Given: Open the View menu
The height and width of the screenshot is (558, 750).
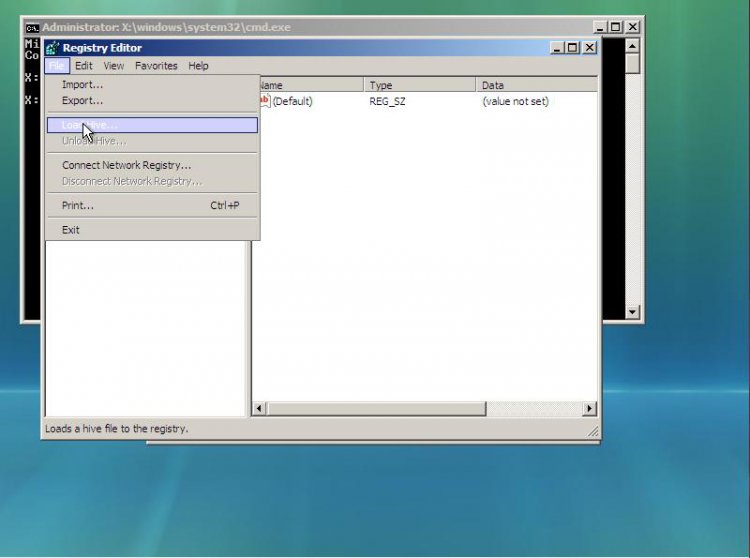Looking at the screenshot, I should (114, 66).
